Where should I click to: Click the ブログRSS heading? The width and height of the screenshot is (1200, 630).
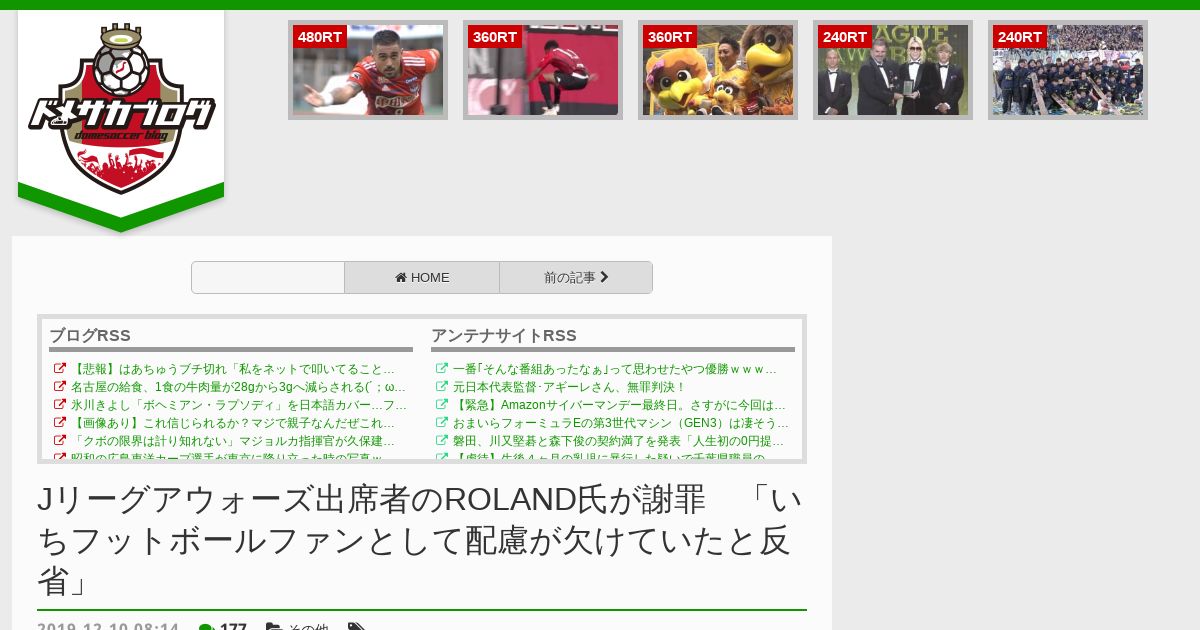click(90, 336)
